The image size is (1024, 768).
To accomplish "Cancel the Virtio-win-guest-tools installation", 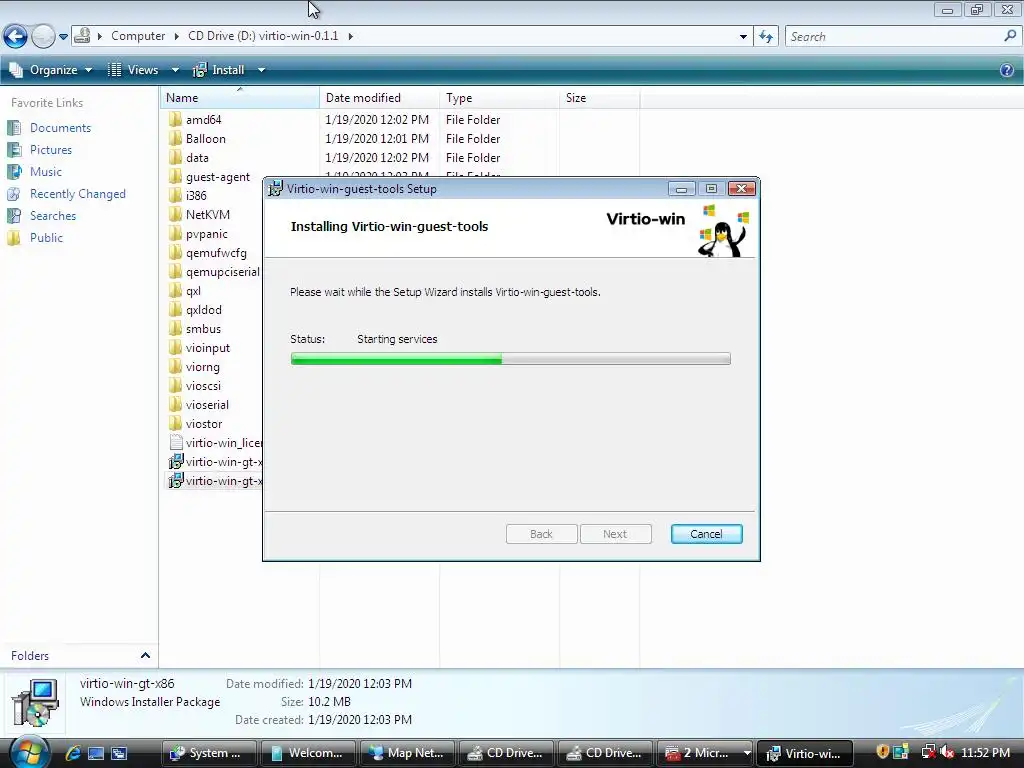I will point(707,534).
